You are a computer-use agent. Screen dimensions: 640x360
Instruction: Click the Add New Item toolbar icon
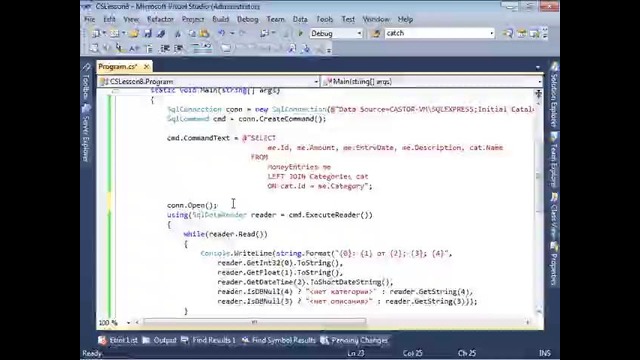tap(114, 33)
